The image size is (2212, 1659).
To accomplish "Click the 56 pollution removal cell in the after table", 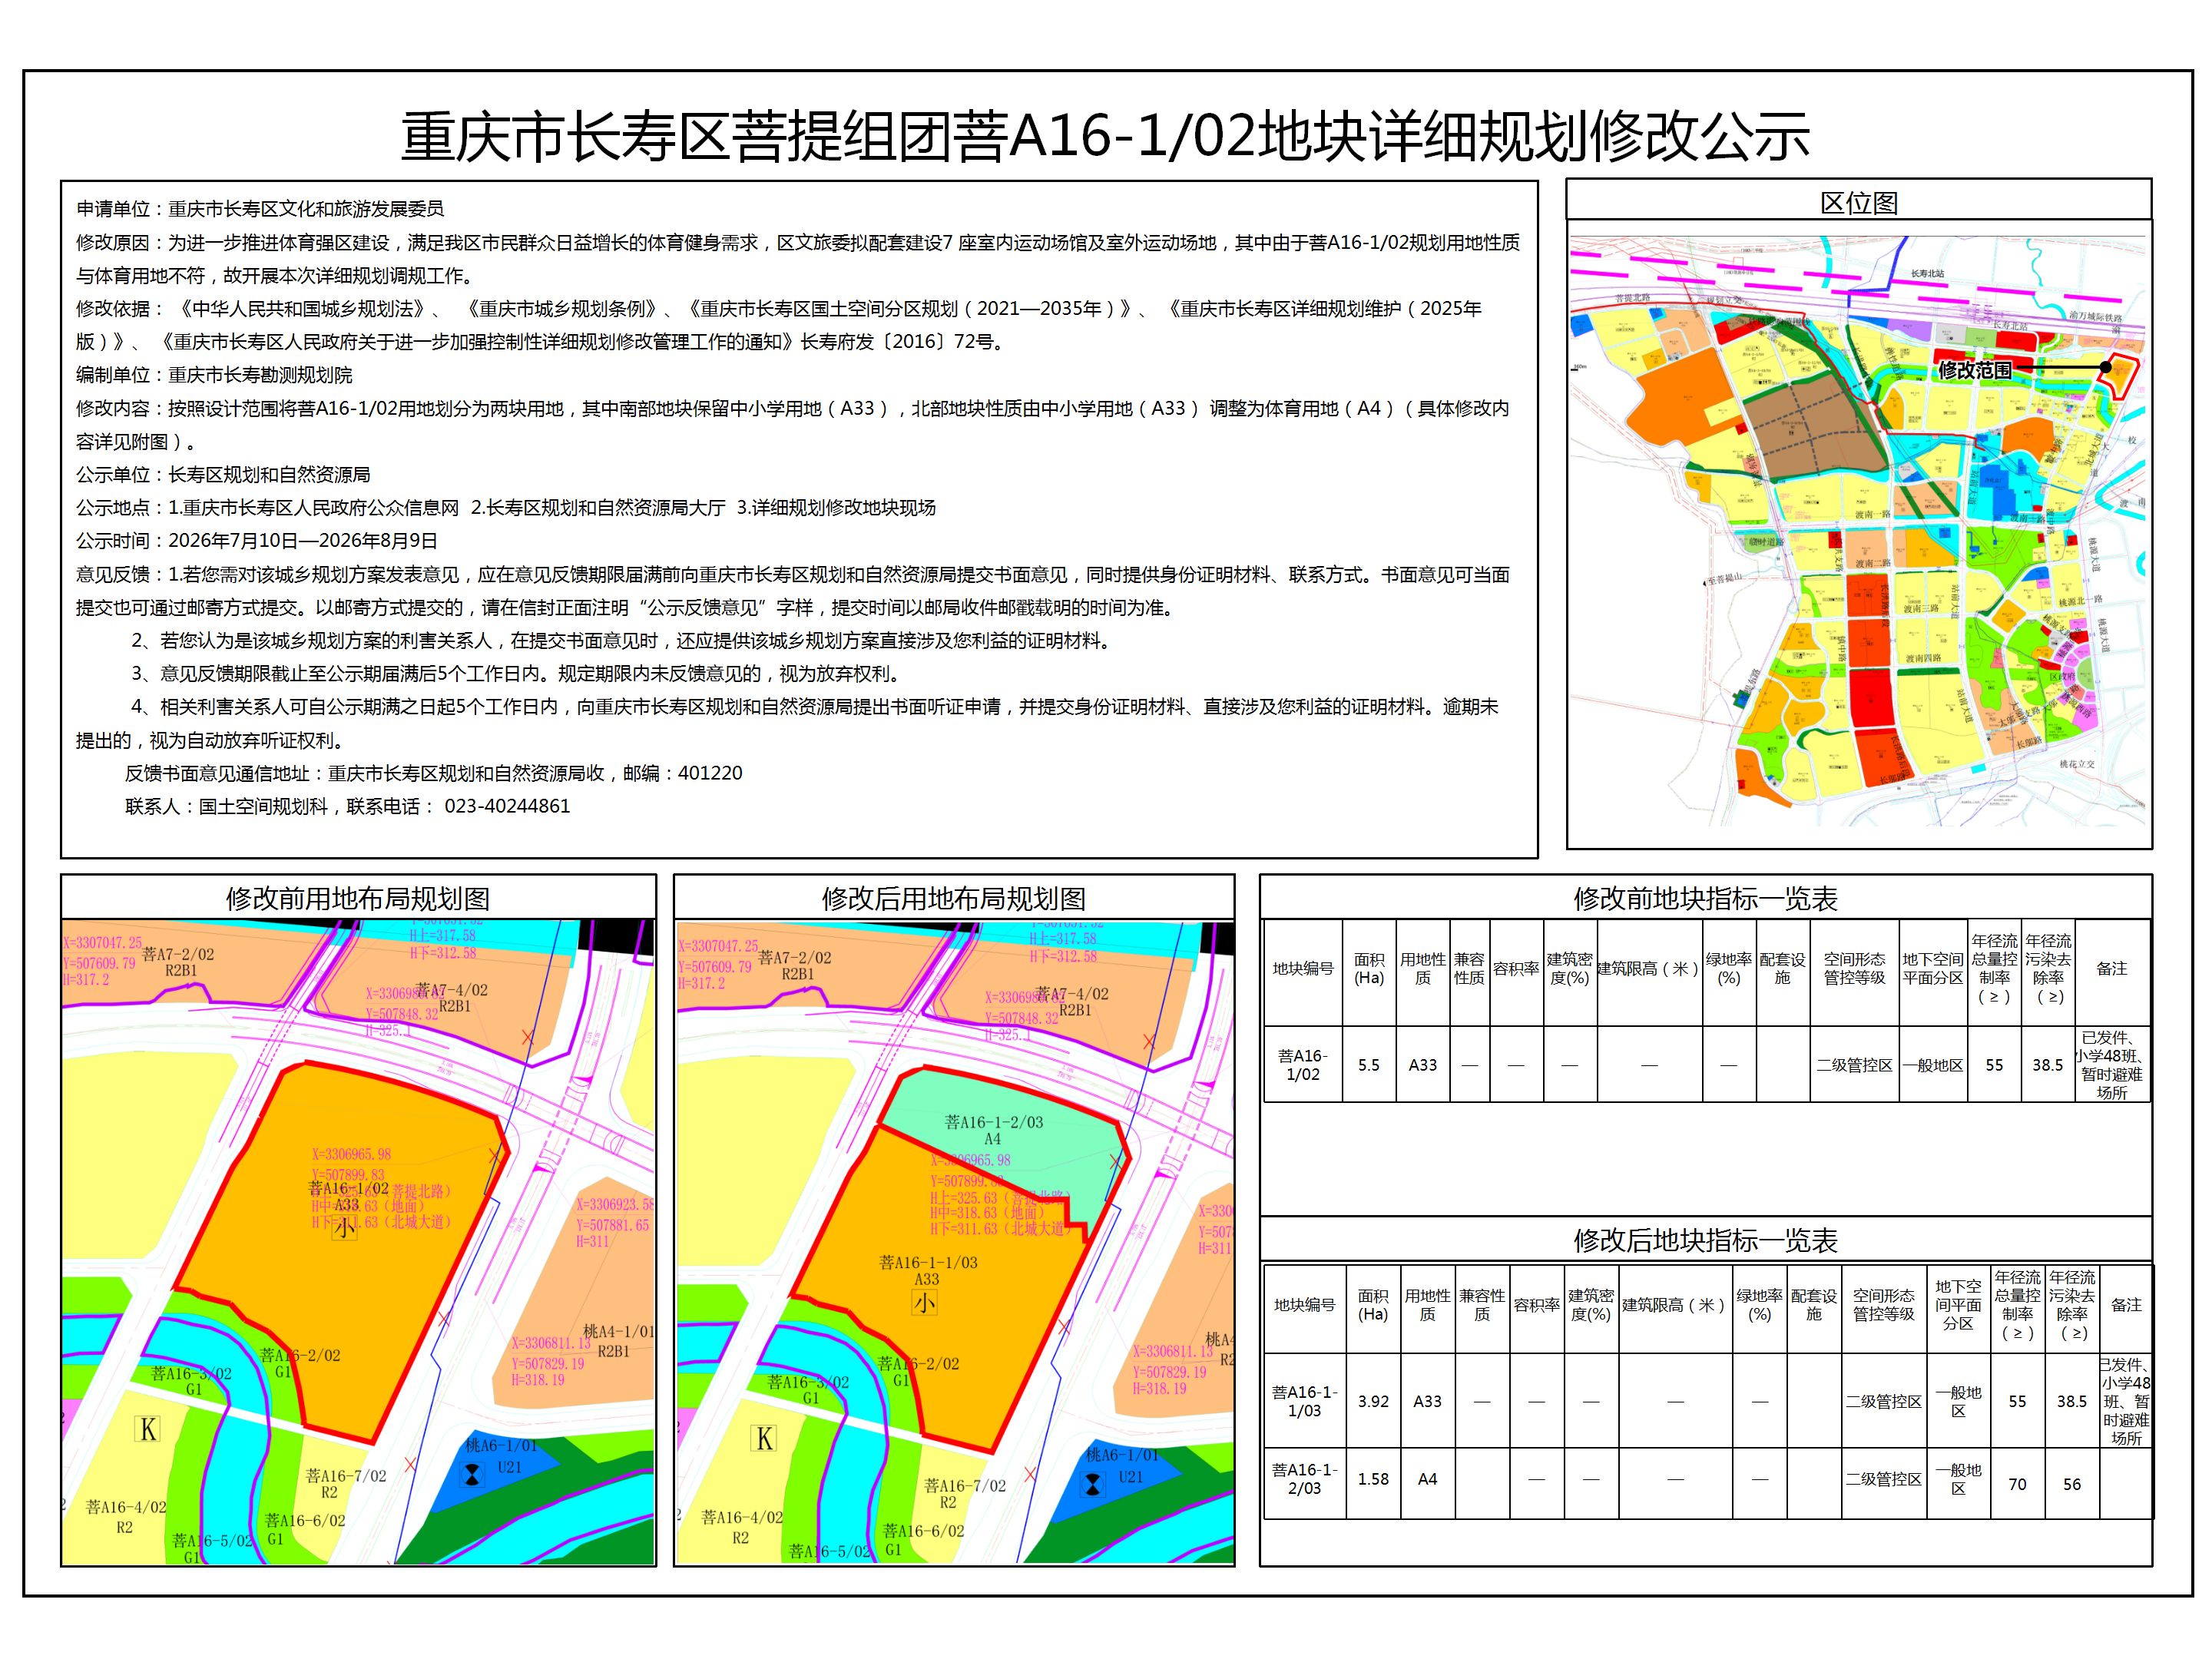I will (x=2071, y=1484).
